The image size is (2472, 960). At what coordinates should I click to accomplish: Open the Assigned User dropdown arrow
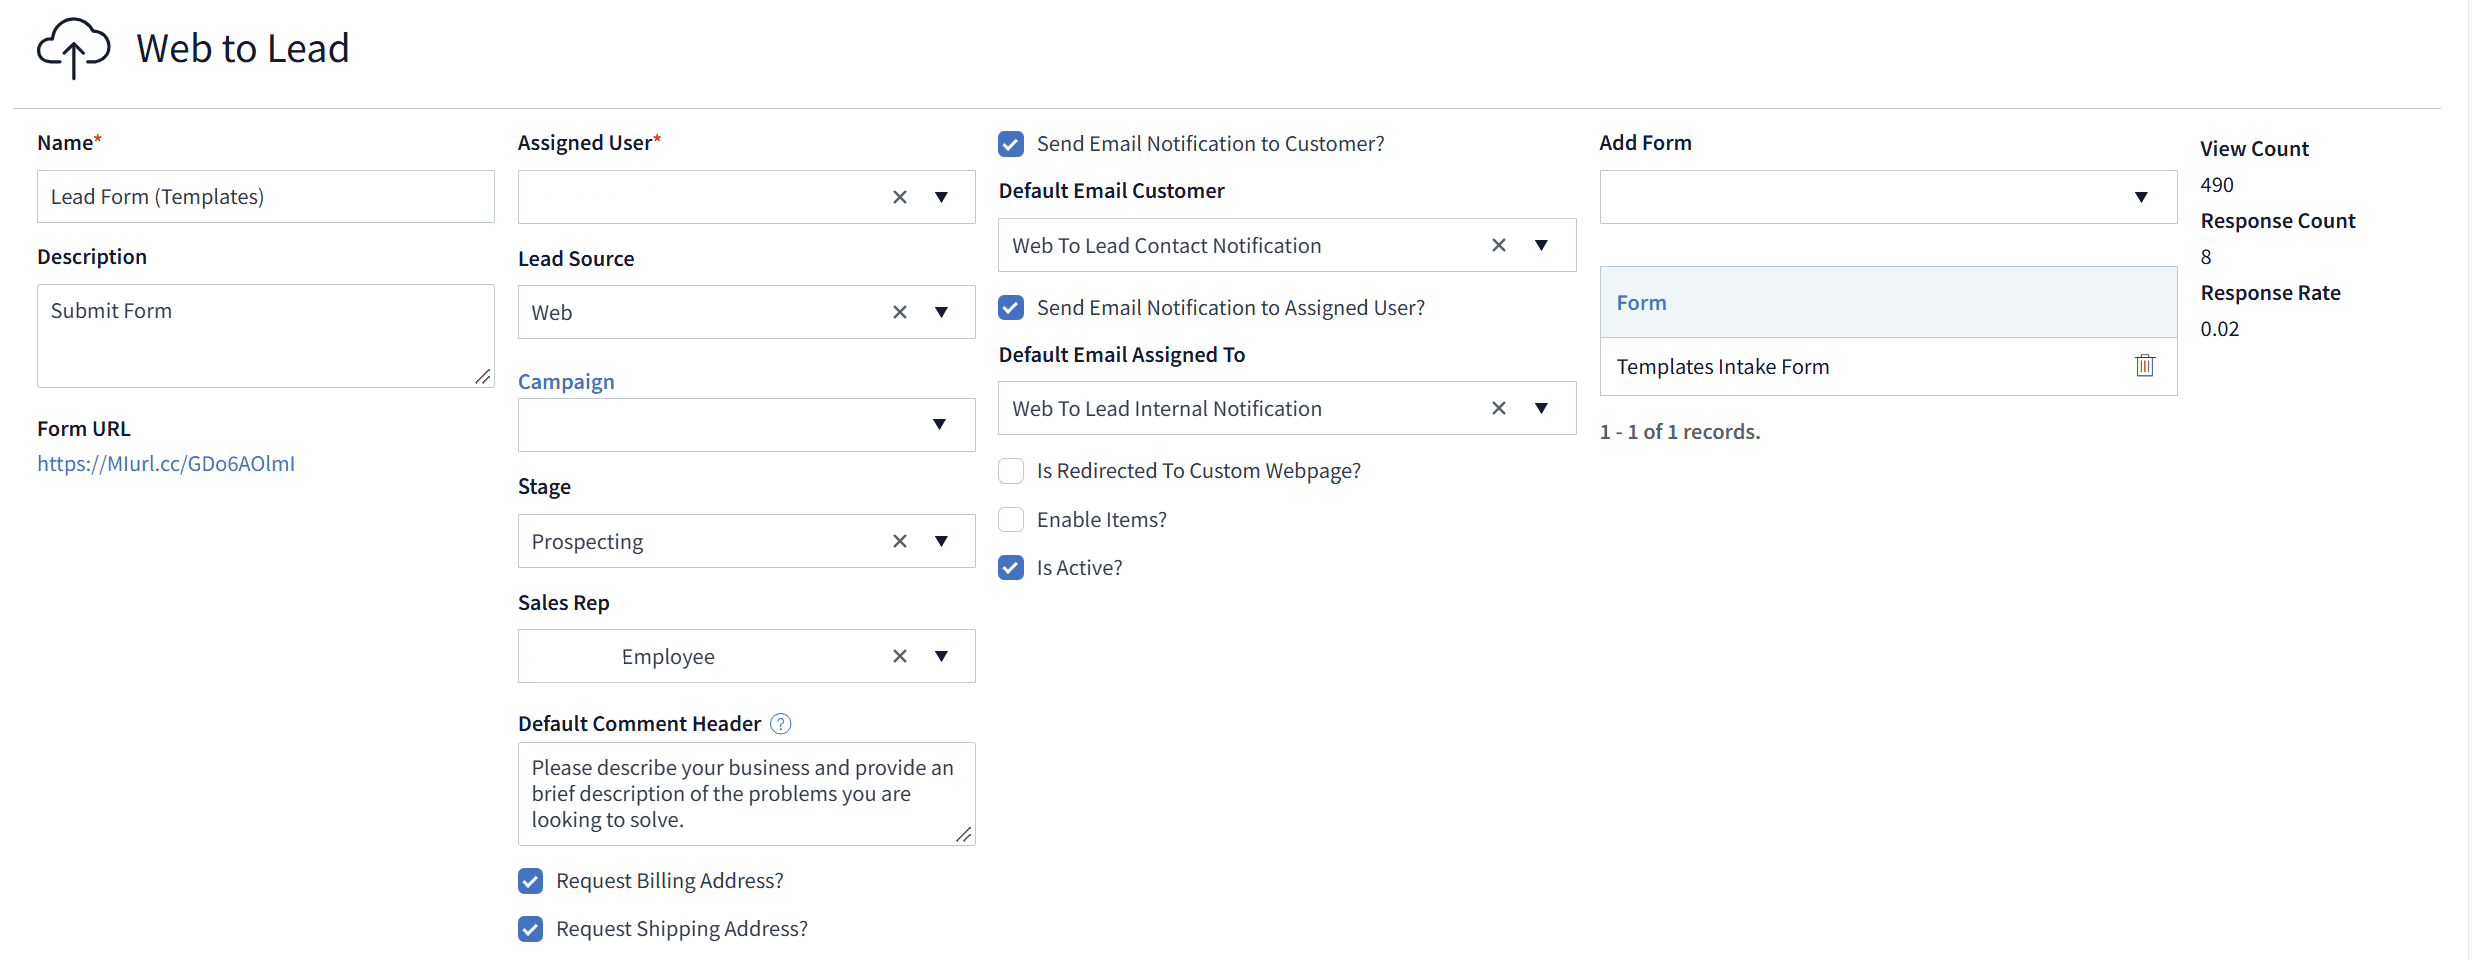point(941,197)
